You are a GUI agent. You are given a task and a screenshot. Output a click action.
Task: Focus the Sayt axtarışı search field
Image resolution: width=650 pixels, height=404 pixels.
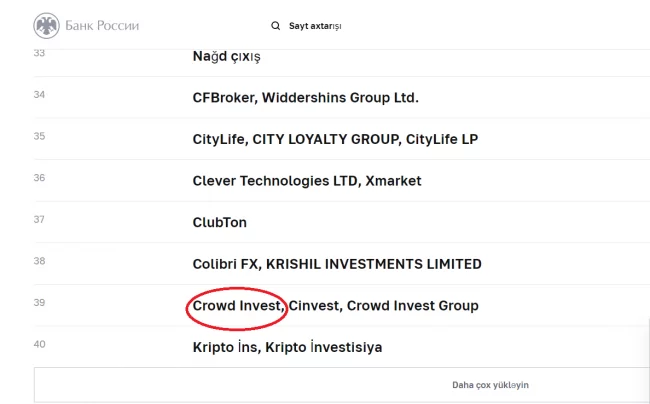click(x=315, y=26)
